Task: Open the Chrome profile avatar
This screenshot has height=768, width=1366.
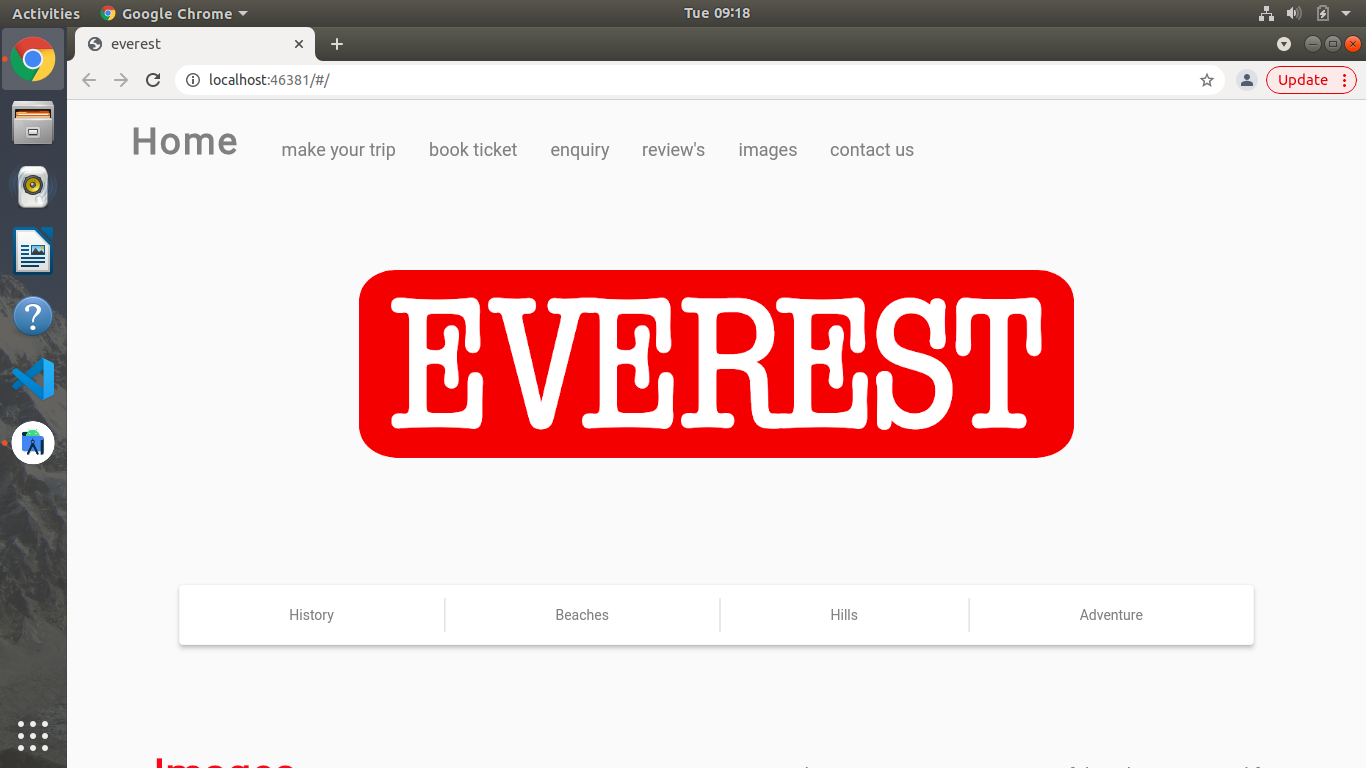Action: [x=1246, y=80]
